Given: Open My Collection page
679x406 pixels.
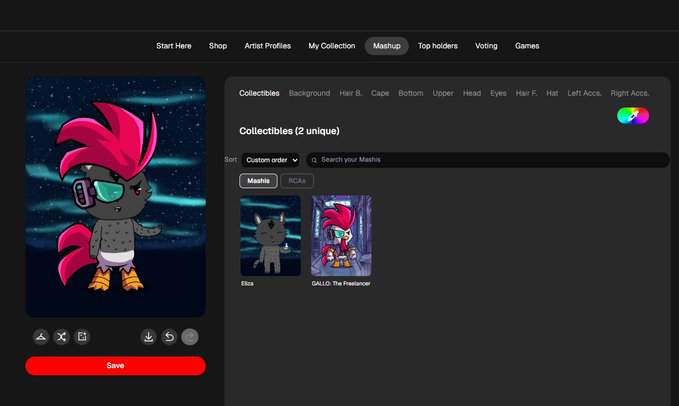Looking at the screenshot, I should coord(332,46).
